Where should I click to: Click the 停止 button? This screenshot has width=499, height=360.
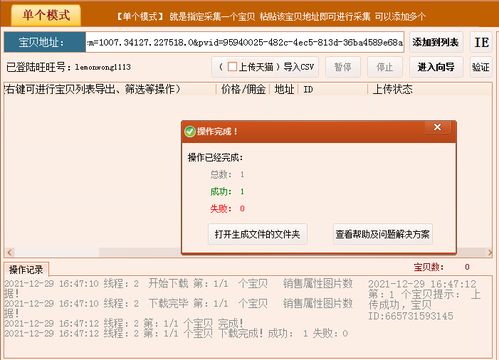(385, 67)
